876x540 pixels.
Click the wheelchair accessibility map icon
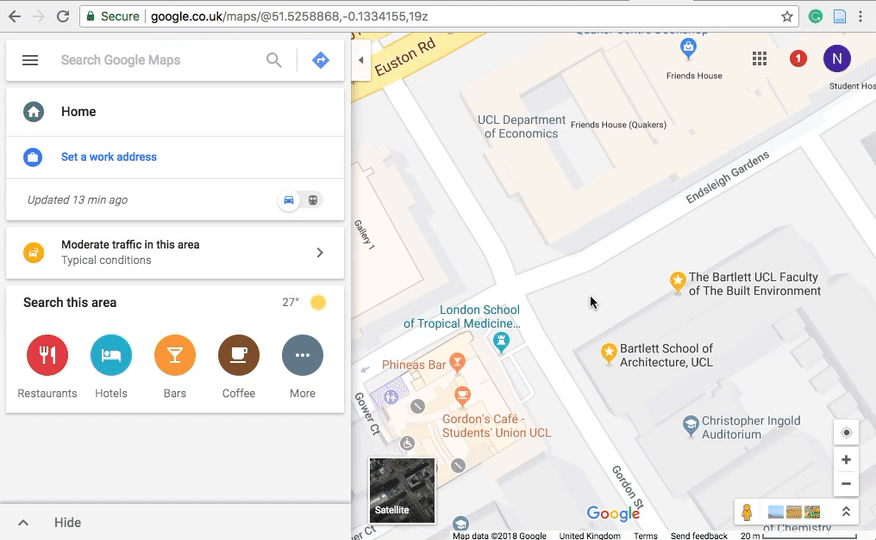[407, 443]
